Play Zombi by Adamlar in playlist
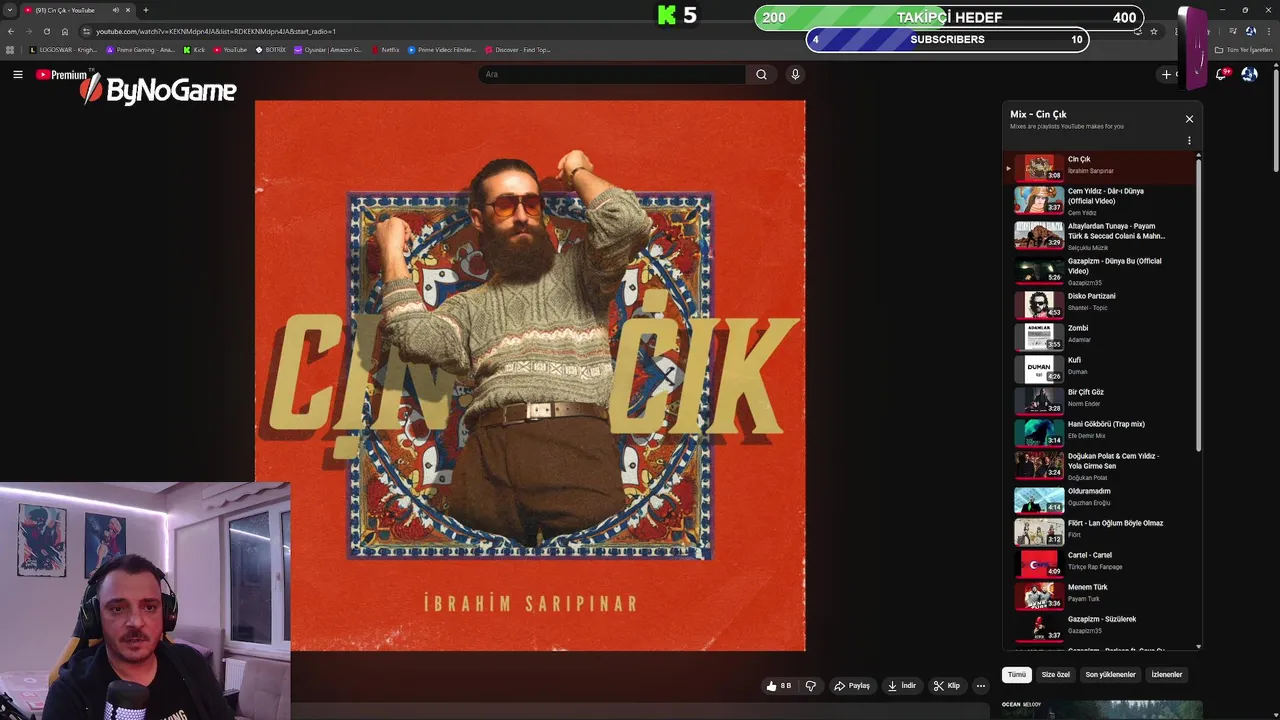This screenshot has width=1280, height=720. 1099,335
